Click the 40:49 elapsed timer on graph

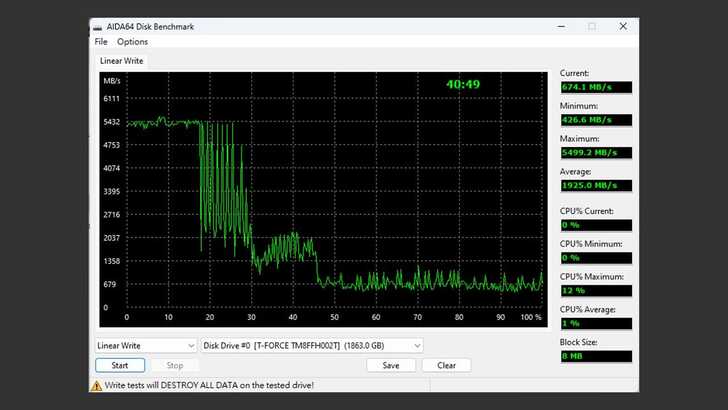point(463,84)
